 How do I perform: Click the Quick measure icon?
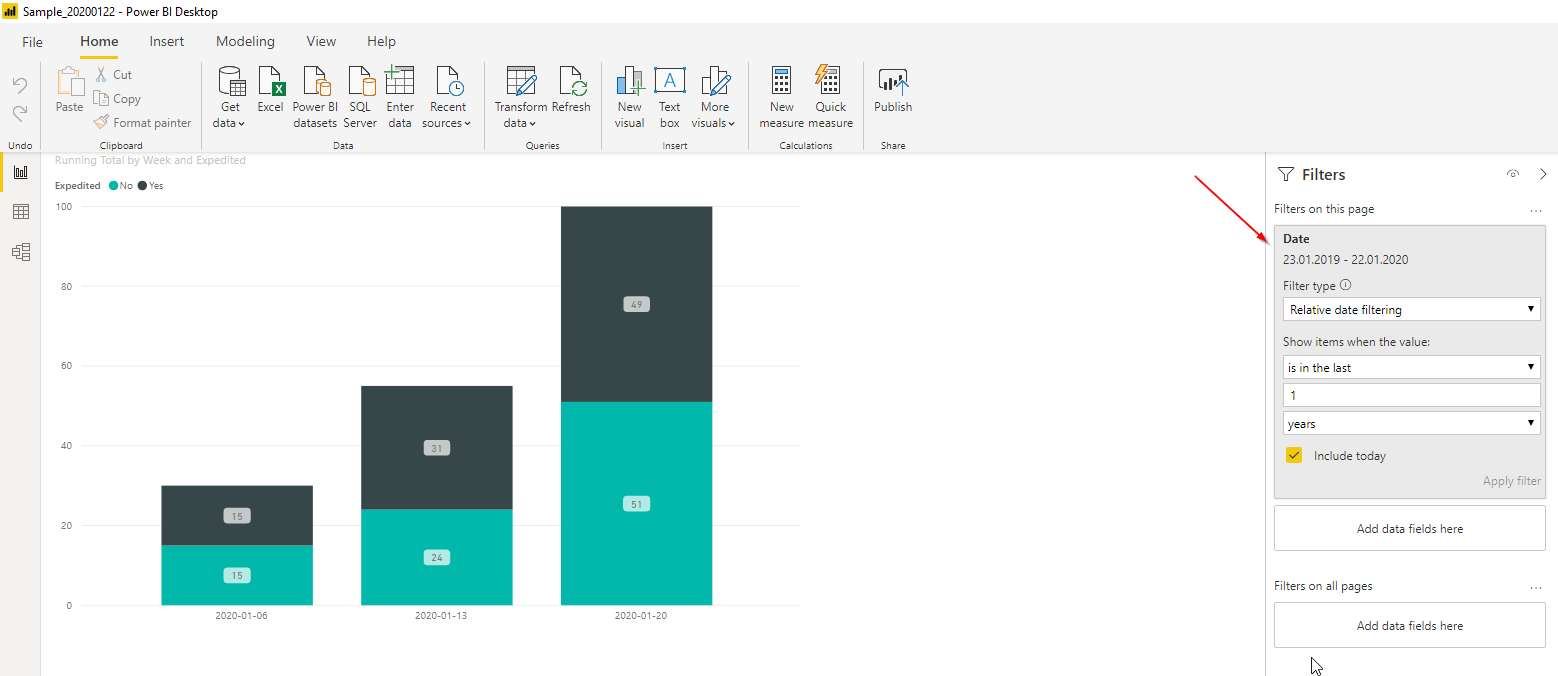[x=828, y=82]
